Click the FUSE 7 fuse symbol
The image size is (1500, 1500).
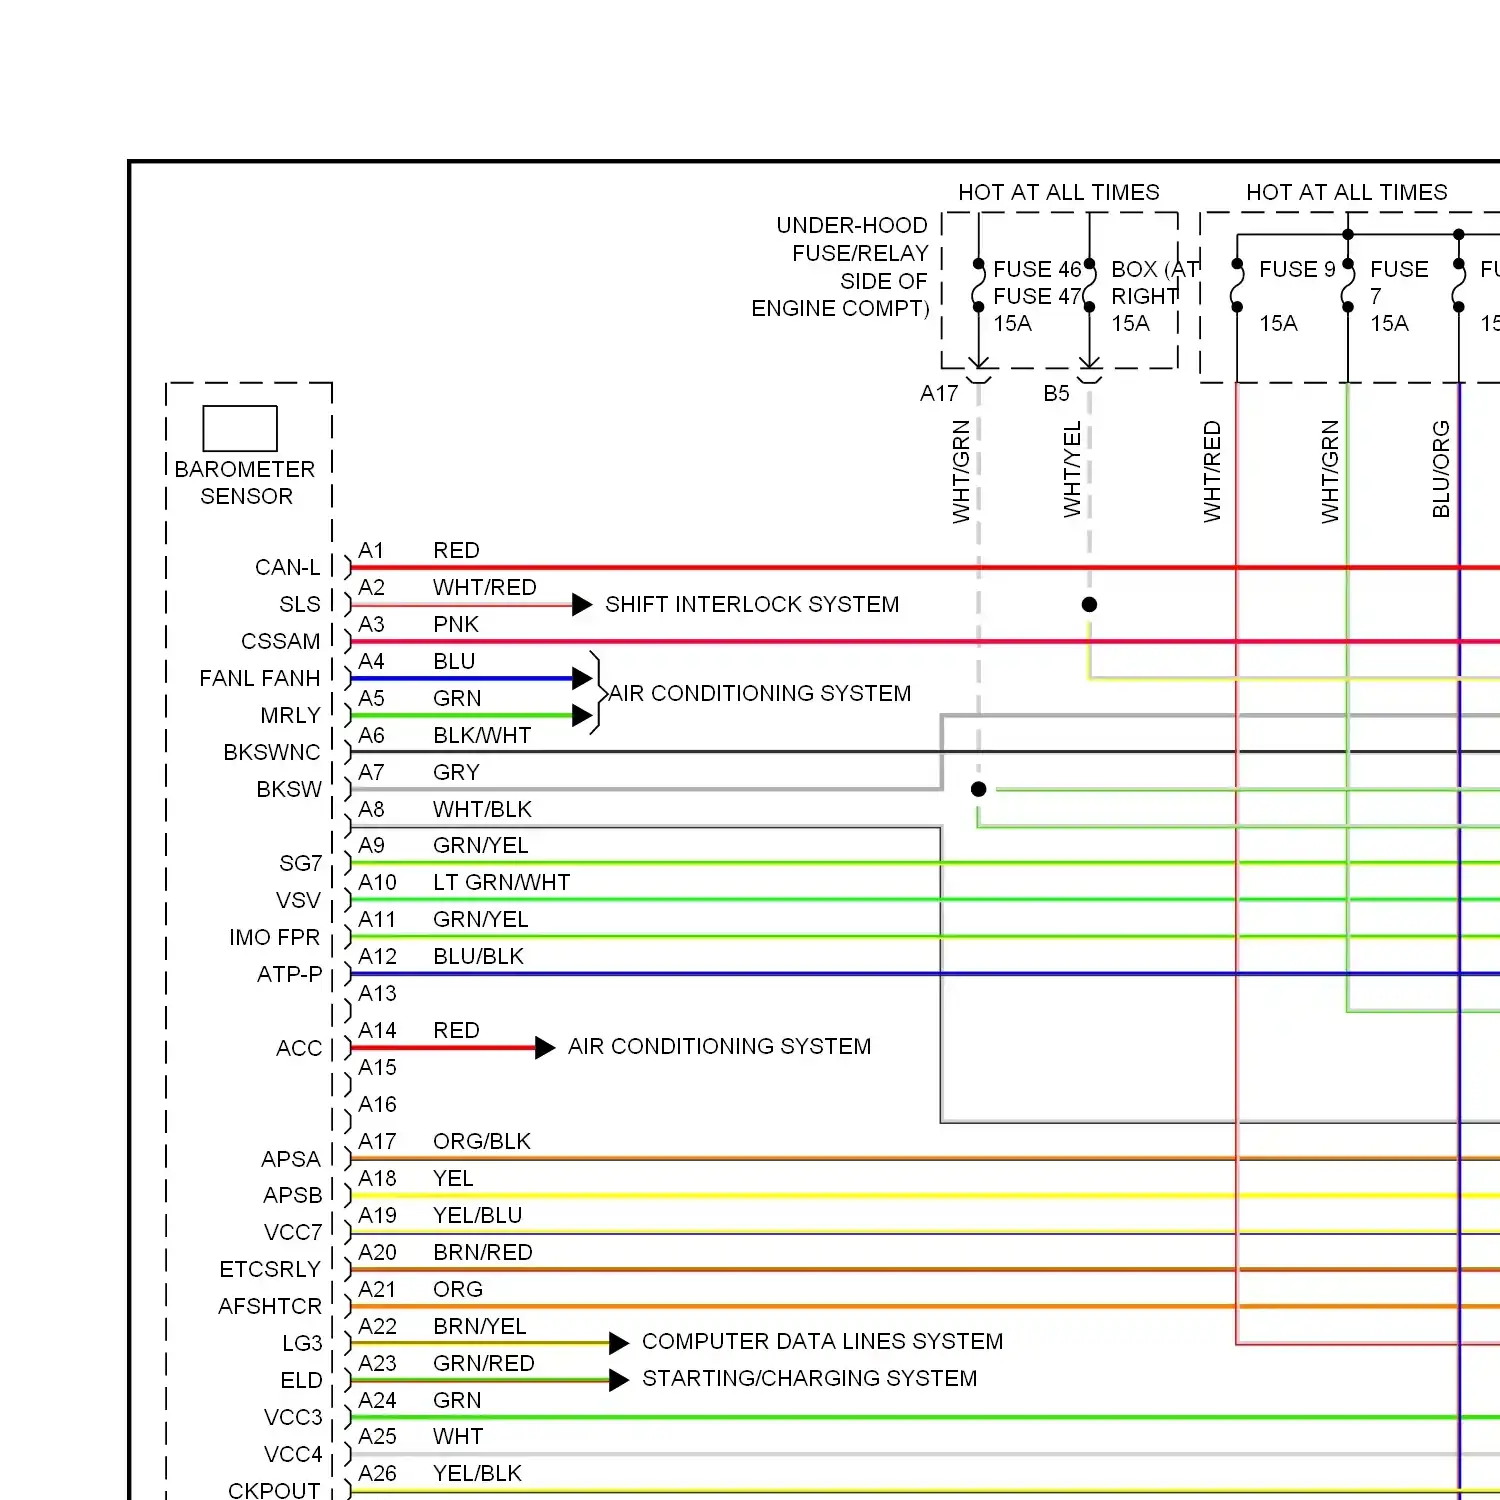click(1348, 286)
